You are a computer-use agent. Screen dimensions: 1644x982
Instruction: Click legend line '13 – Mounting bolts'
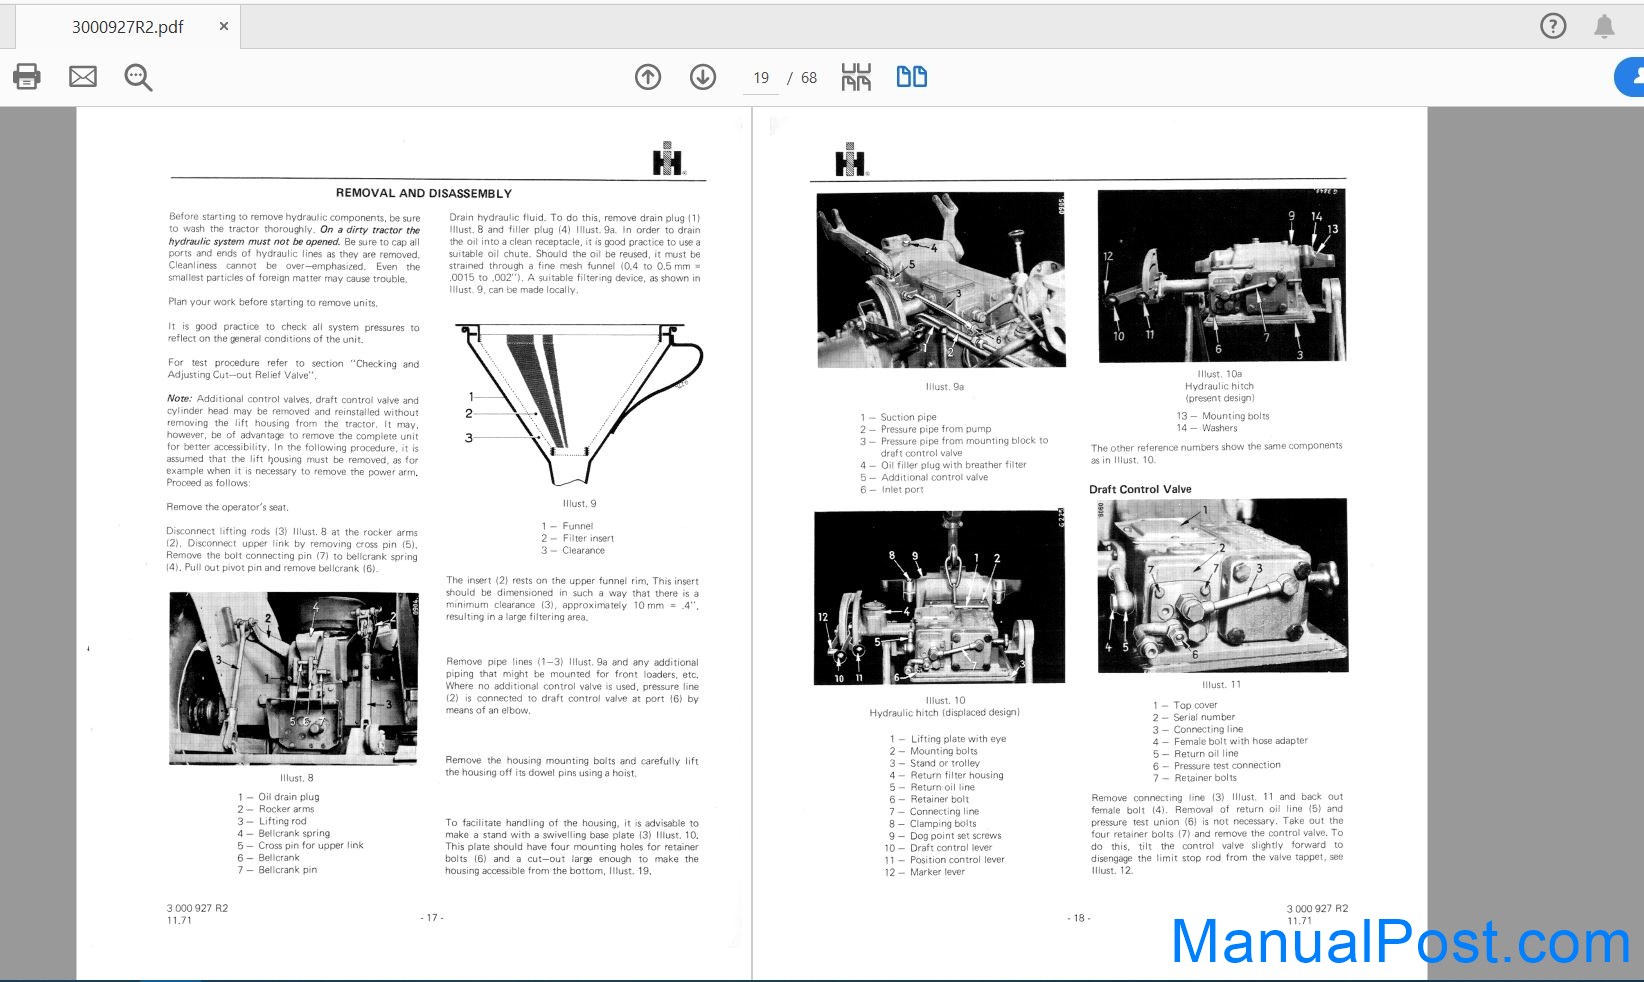1223,416
